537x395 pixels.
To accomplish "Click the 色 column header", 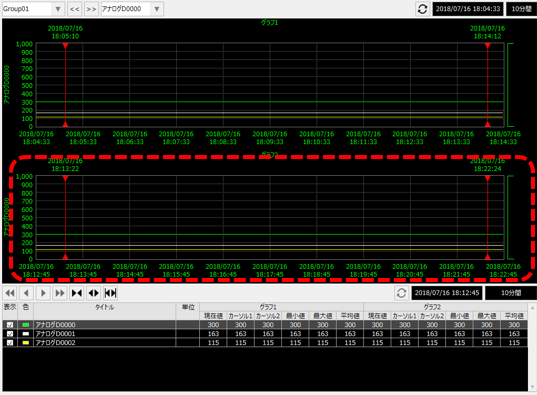I will click(26, 307).
